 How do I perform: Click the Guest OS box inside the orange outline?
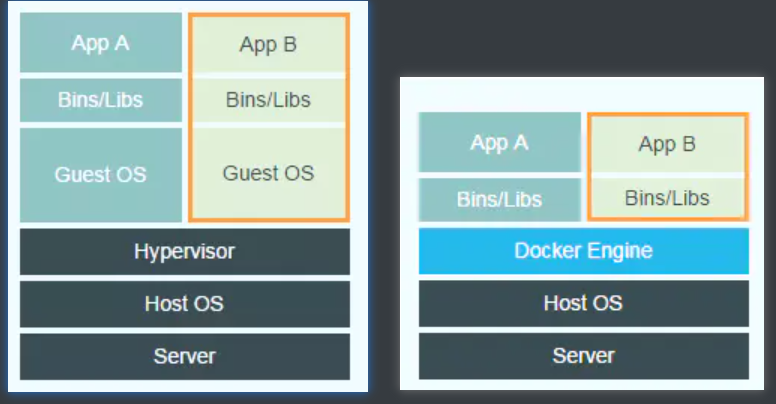[x=268, y=173]
